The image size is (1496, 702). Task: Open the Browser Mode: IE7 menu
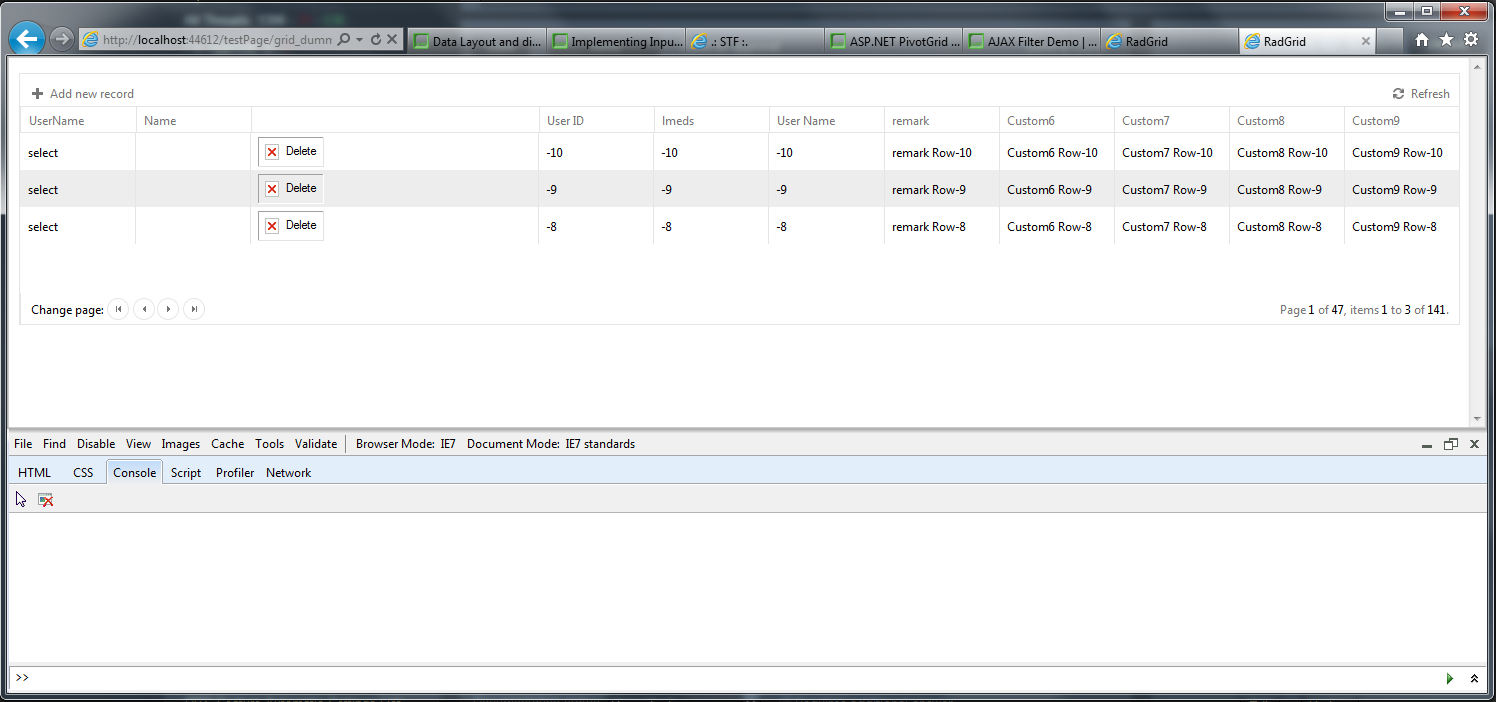pos(406,444)
